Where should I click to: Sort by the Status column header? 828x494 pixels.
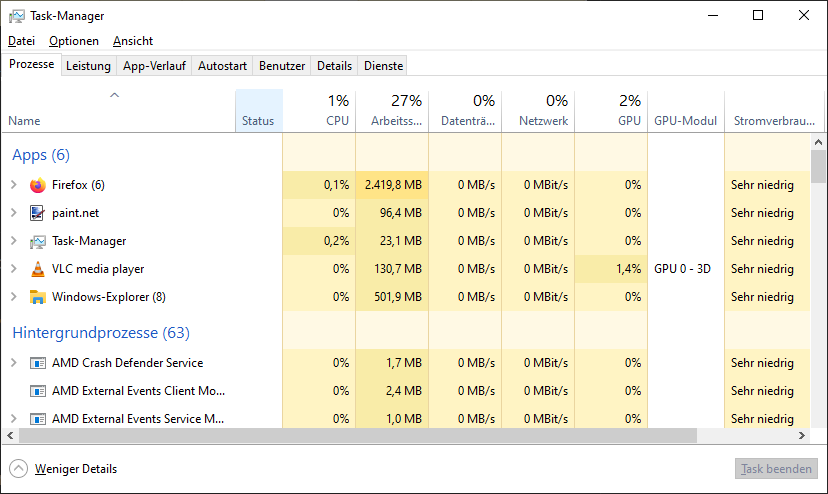259,110
